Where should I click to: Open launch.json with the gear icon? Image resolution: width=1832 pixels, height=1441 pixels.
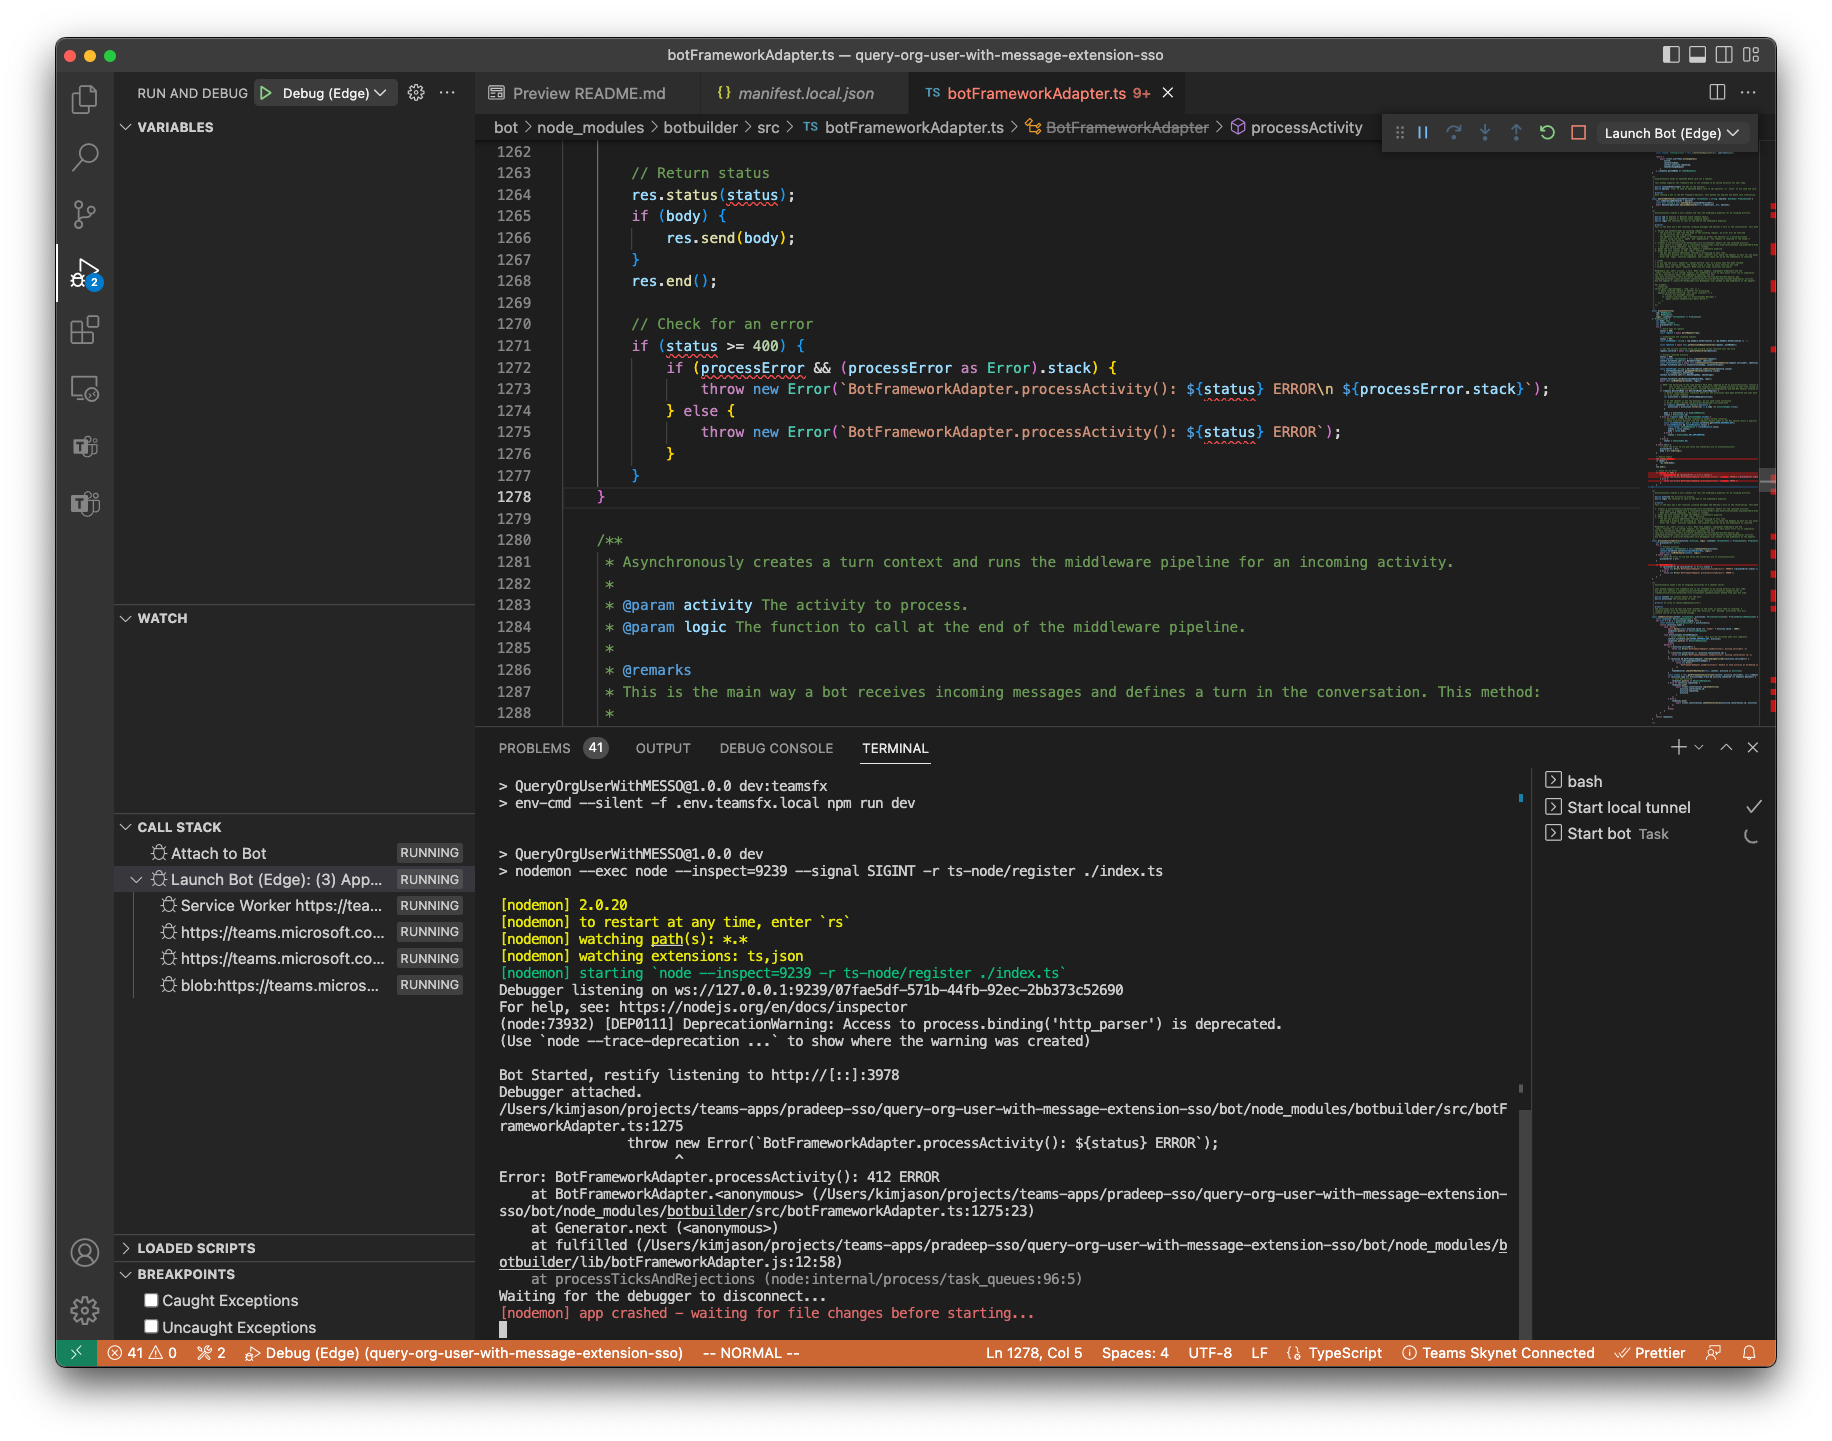pos(416,93)
